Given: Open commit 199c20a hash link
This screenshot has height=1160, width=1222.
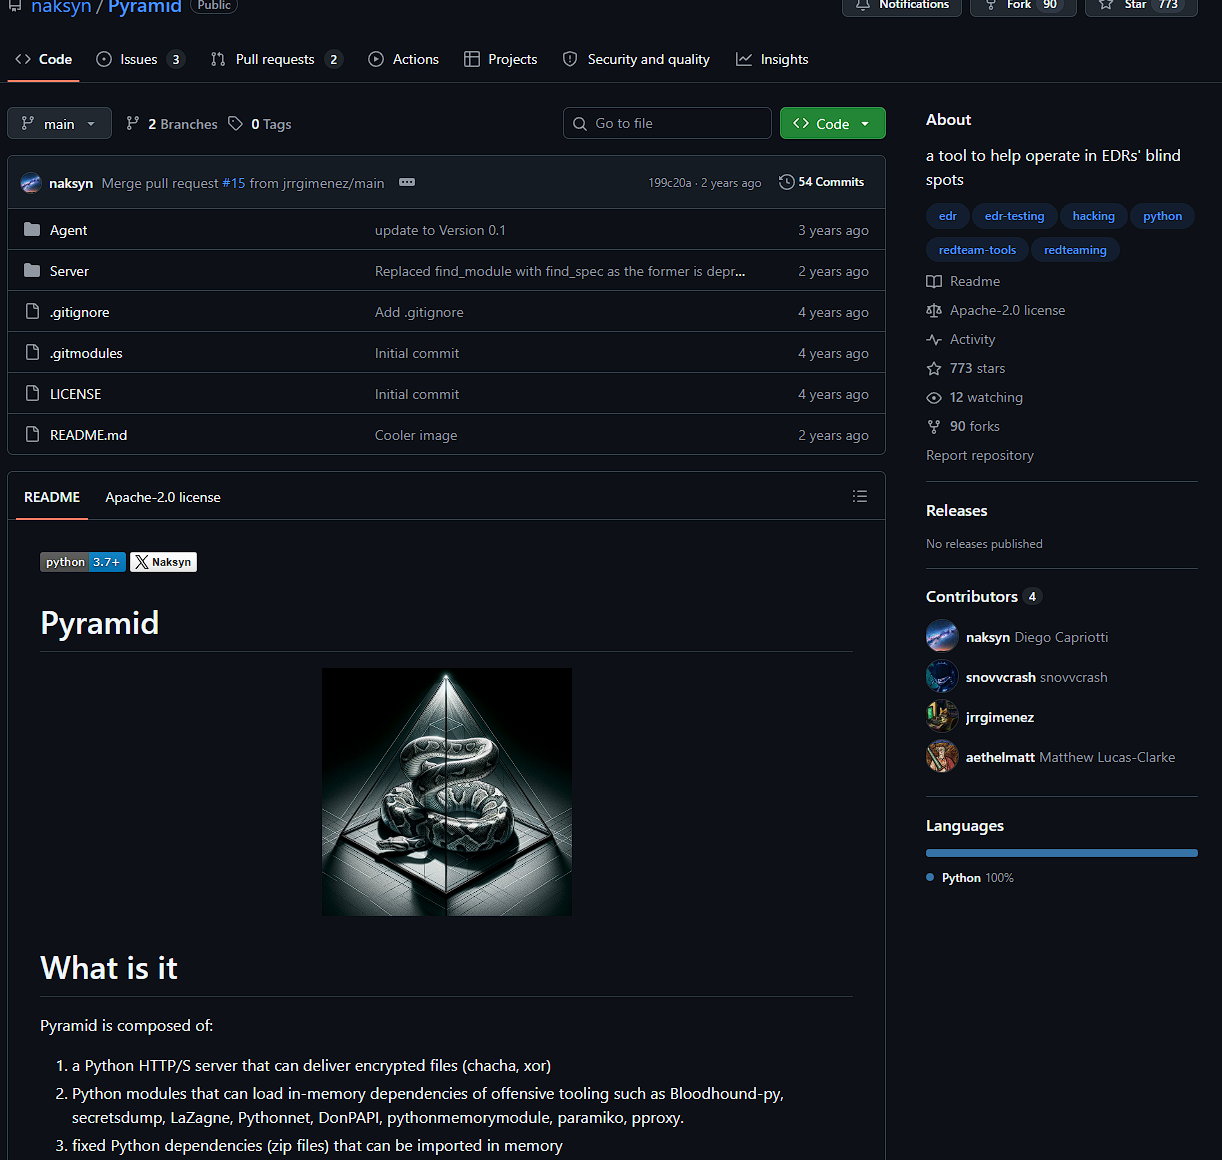Looking at the screenshot, I should [669, 183].
